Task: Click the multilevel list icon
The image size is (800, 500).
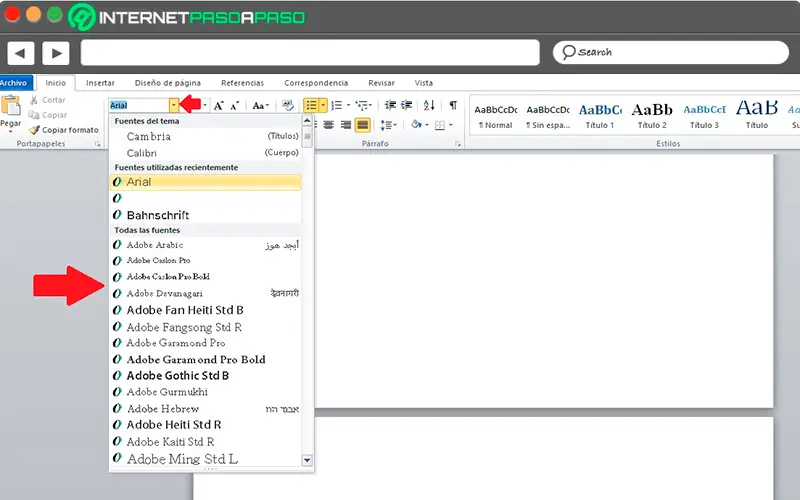Action: point(362,105)
